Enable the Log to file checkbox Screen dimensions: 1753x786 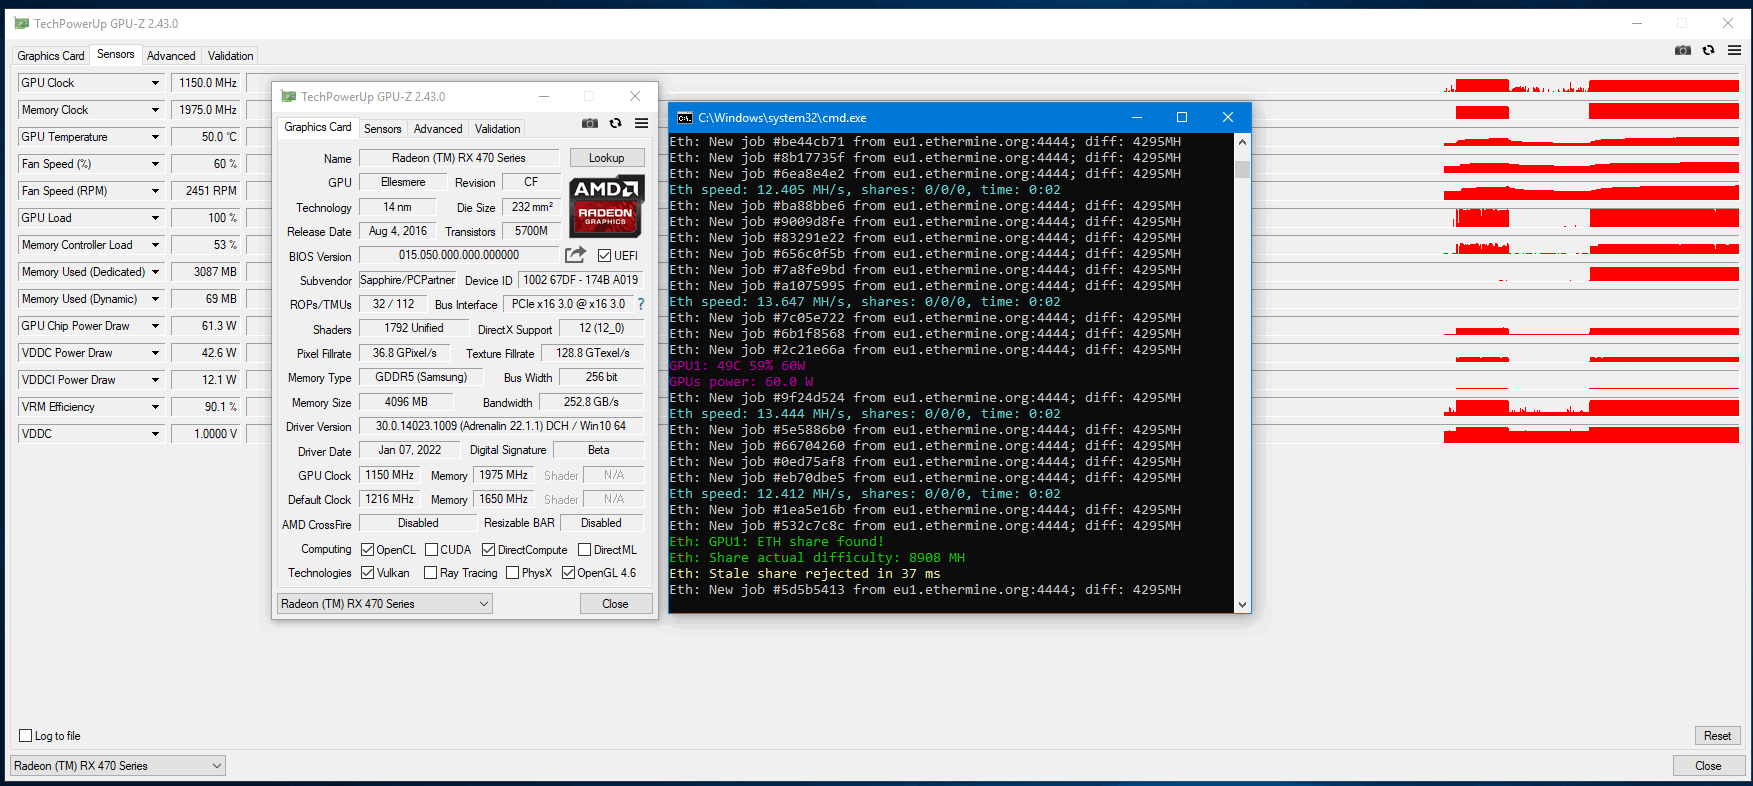pyautogui.click(x=26, y=736)
